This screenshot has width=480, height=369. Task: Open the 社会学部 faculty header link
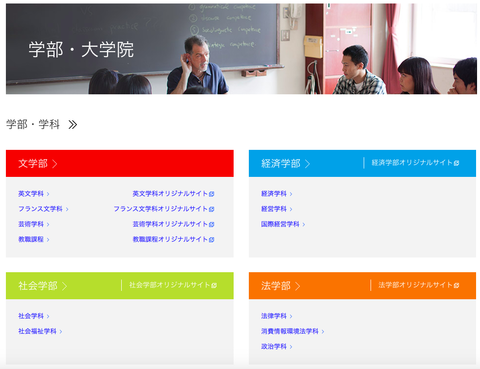38,286
